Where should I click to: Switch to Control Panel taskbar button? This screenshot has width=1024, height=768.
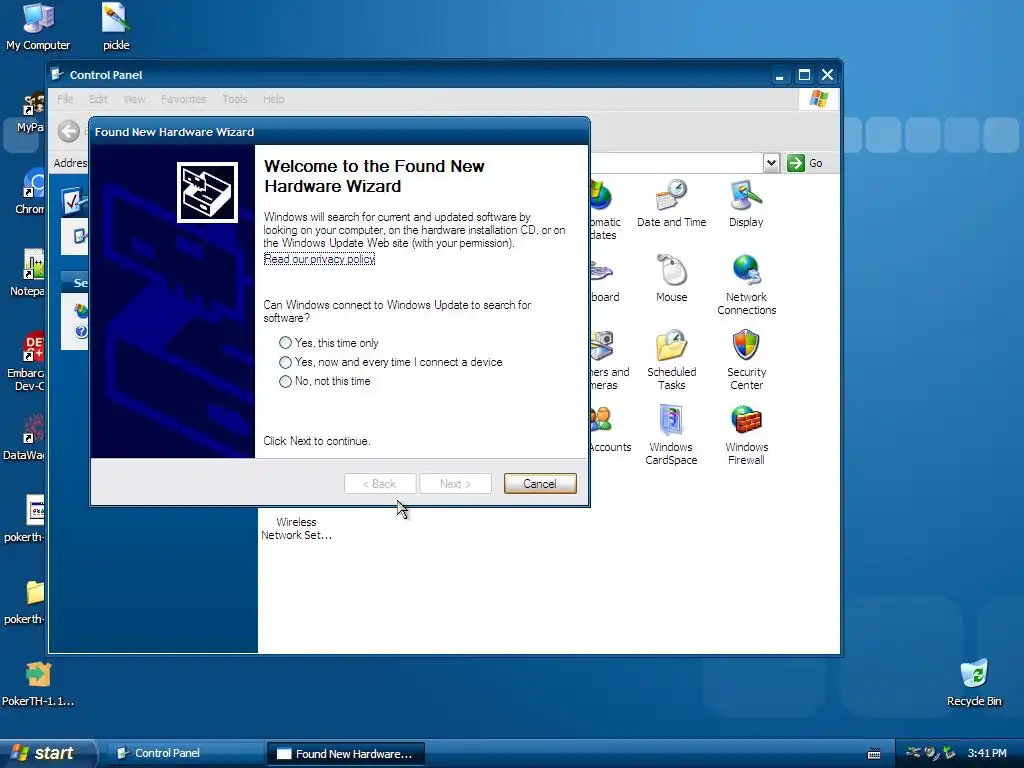(x=183, y=754)
